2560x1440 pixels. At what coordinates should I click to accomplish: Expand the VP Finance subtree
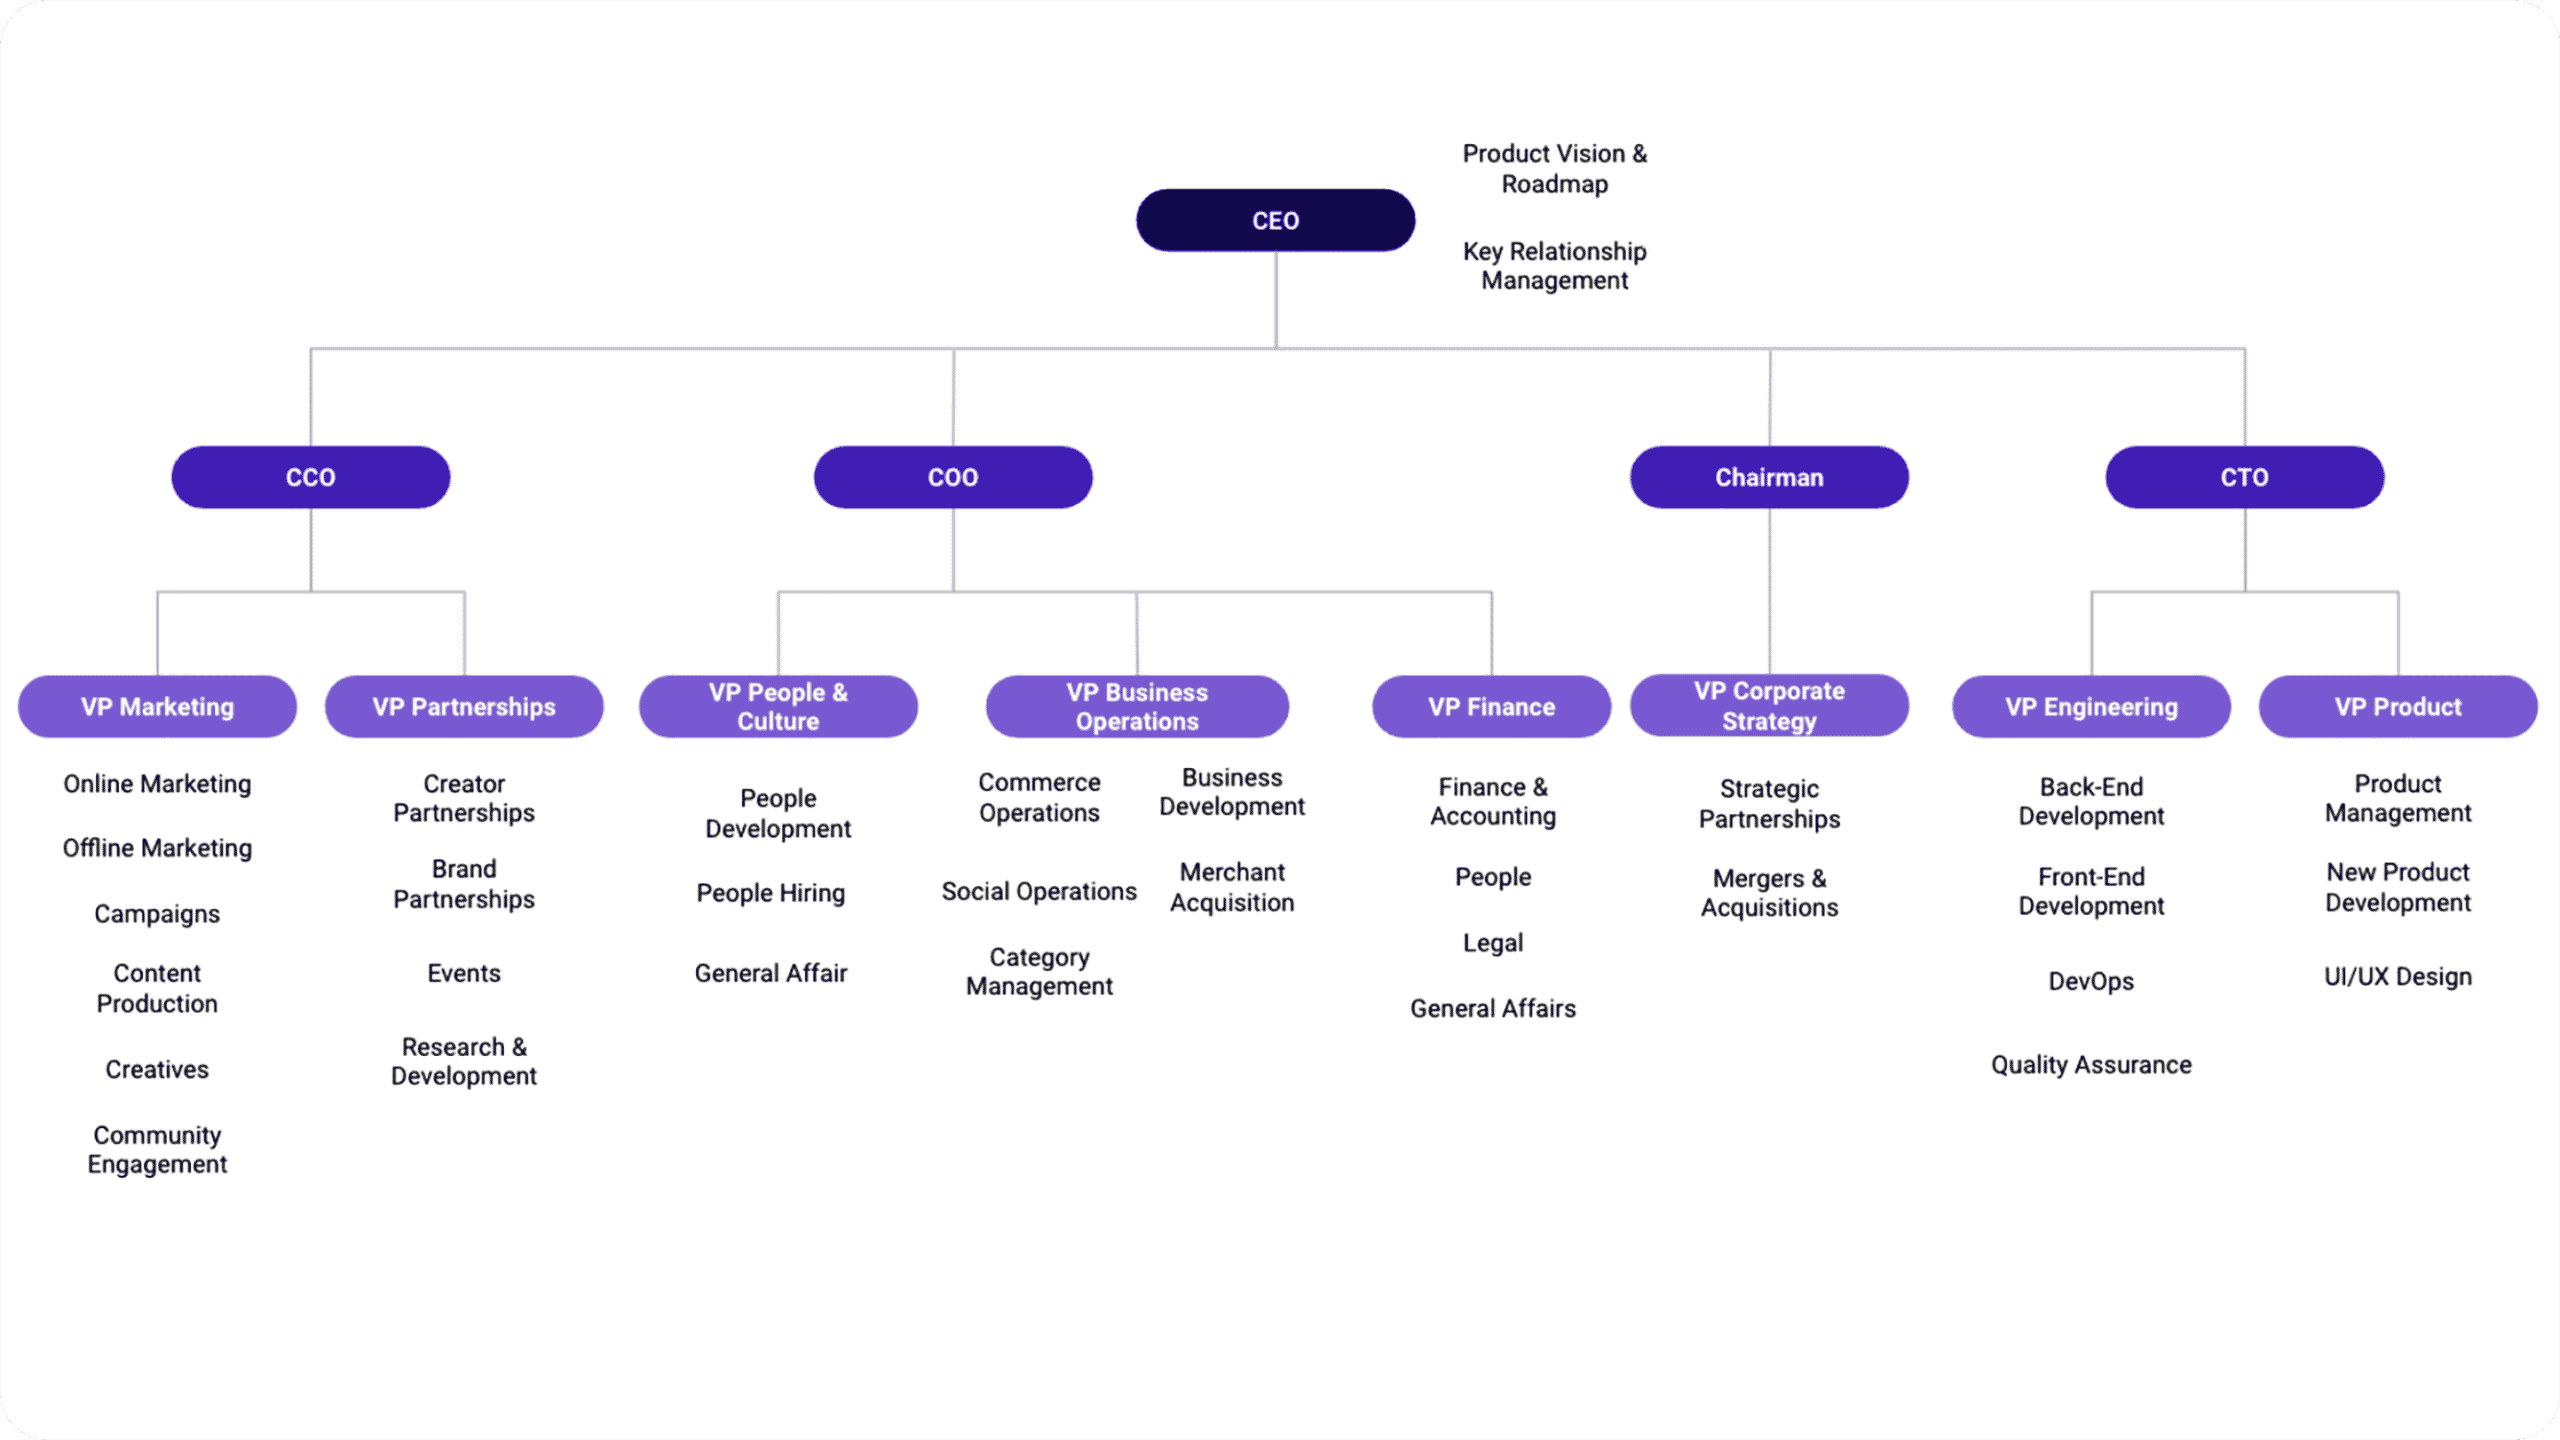pyautogui.click(x=1489, y=705)
